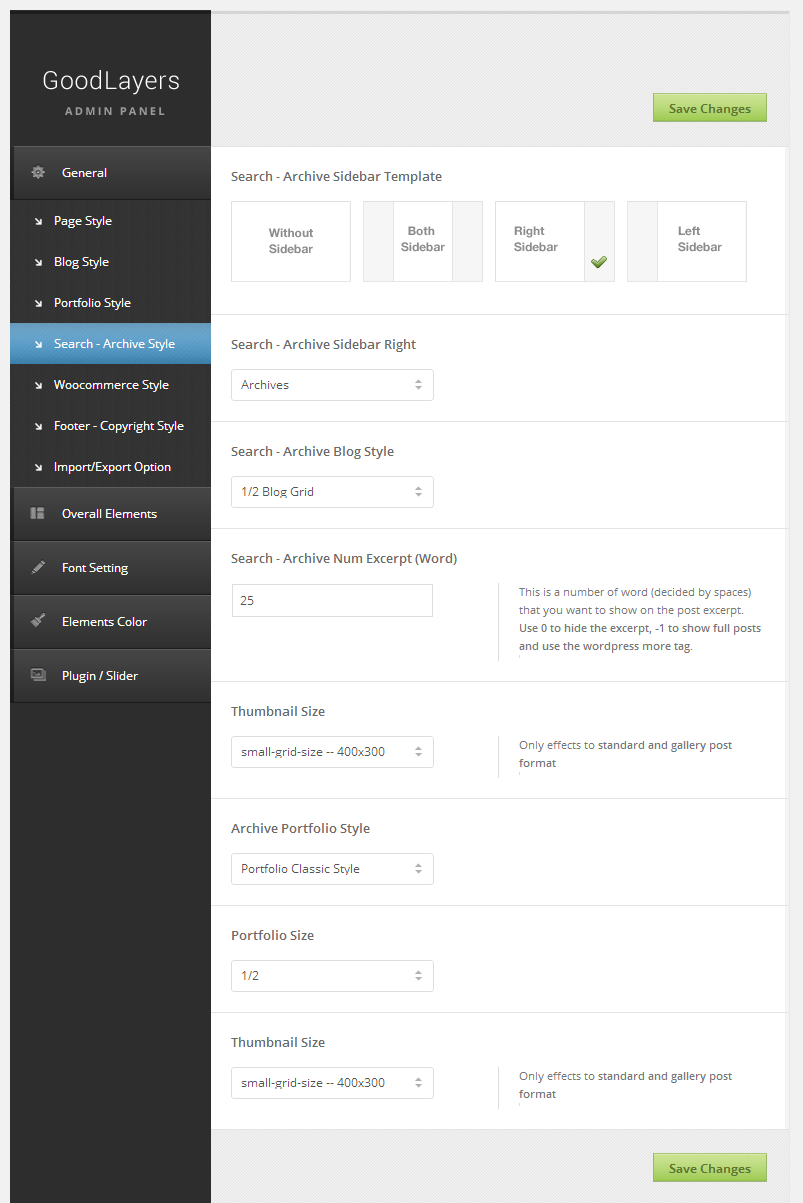The image size is (803, 1203).
Task: Click the arrow icon beside Woocommerce Style
Action: pos(38,385)
